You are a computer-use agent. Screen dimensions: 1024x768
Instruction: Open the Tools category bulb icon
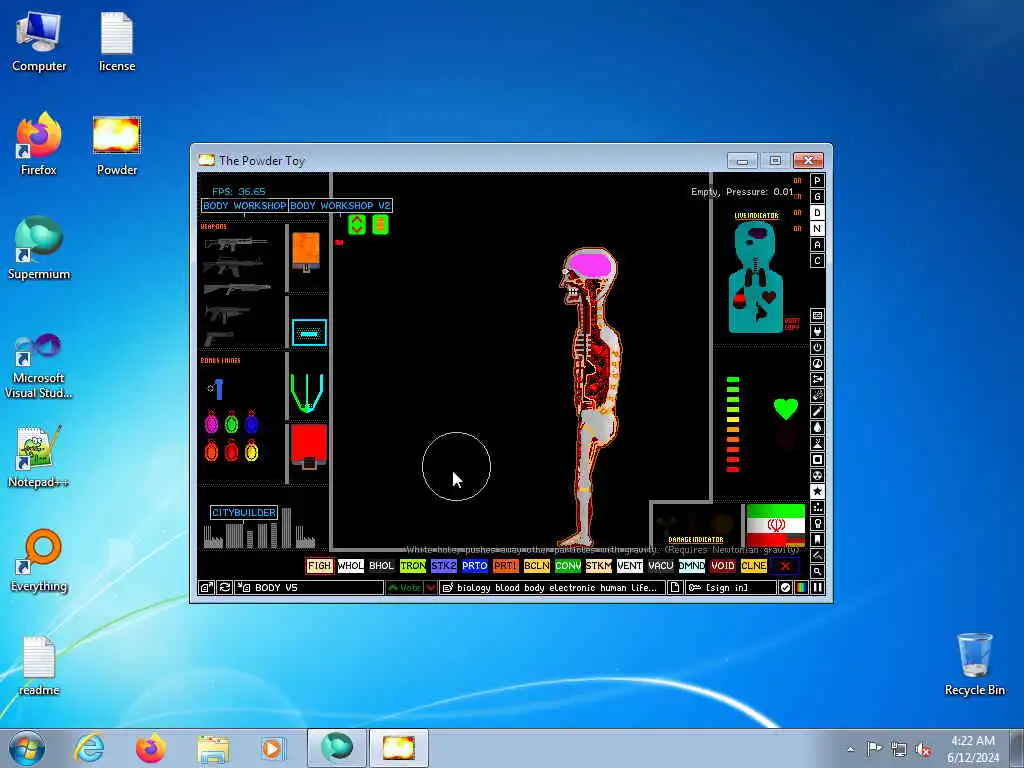817,524
